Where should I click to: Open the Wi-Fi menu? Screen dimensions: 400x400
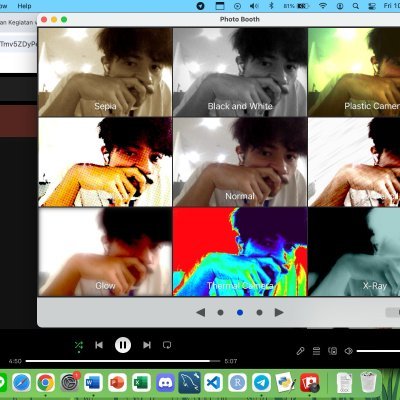pos(322,6)
